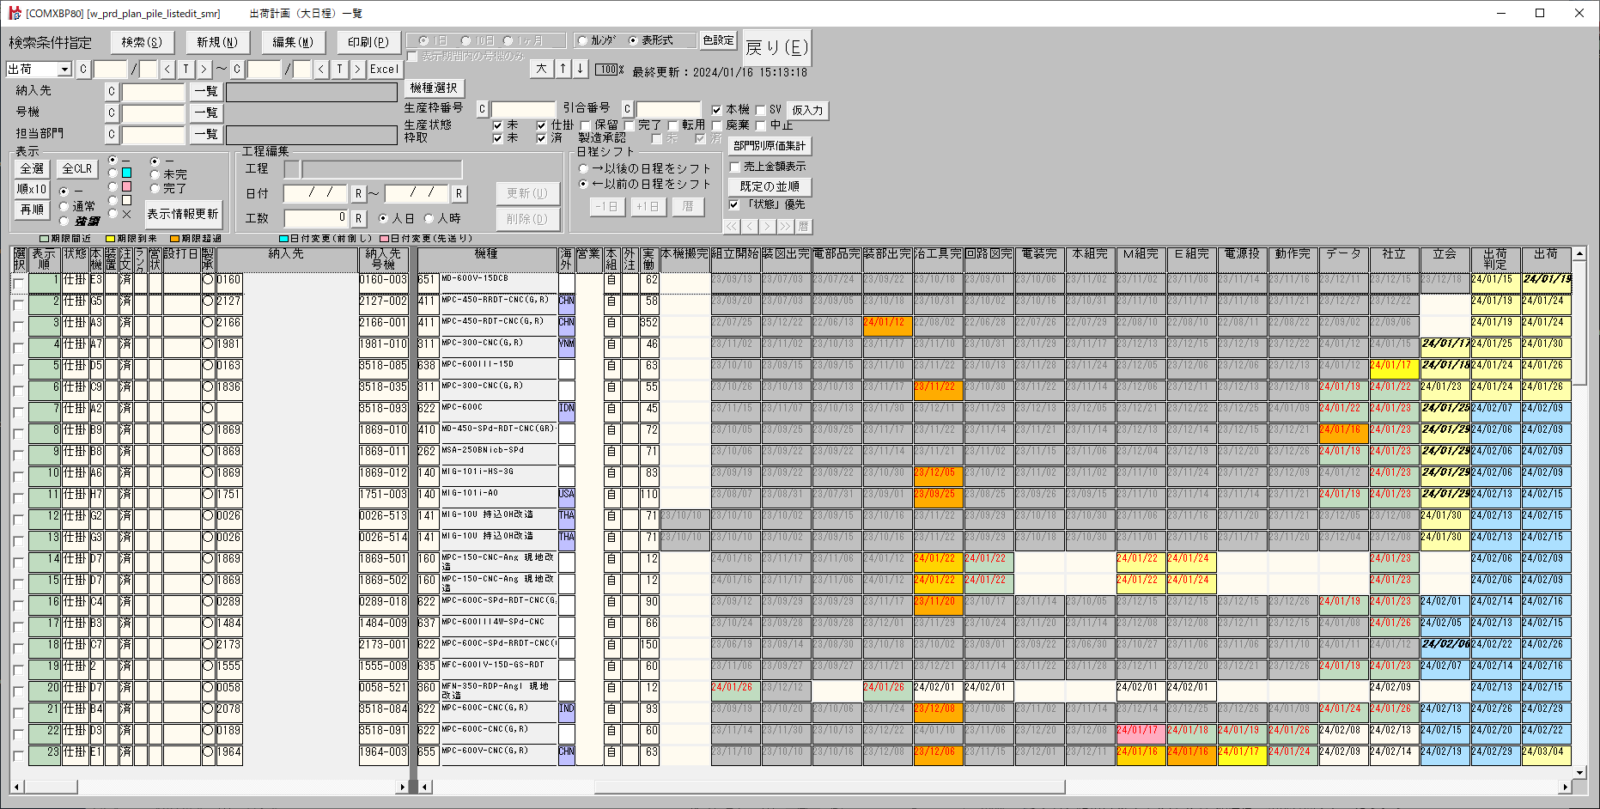
Task: Click the 印刷(P) print button
Action: [x=368, y=42]
